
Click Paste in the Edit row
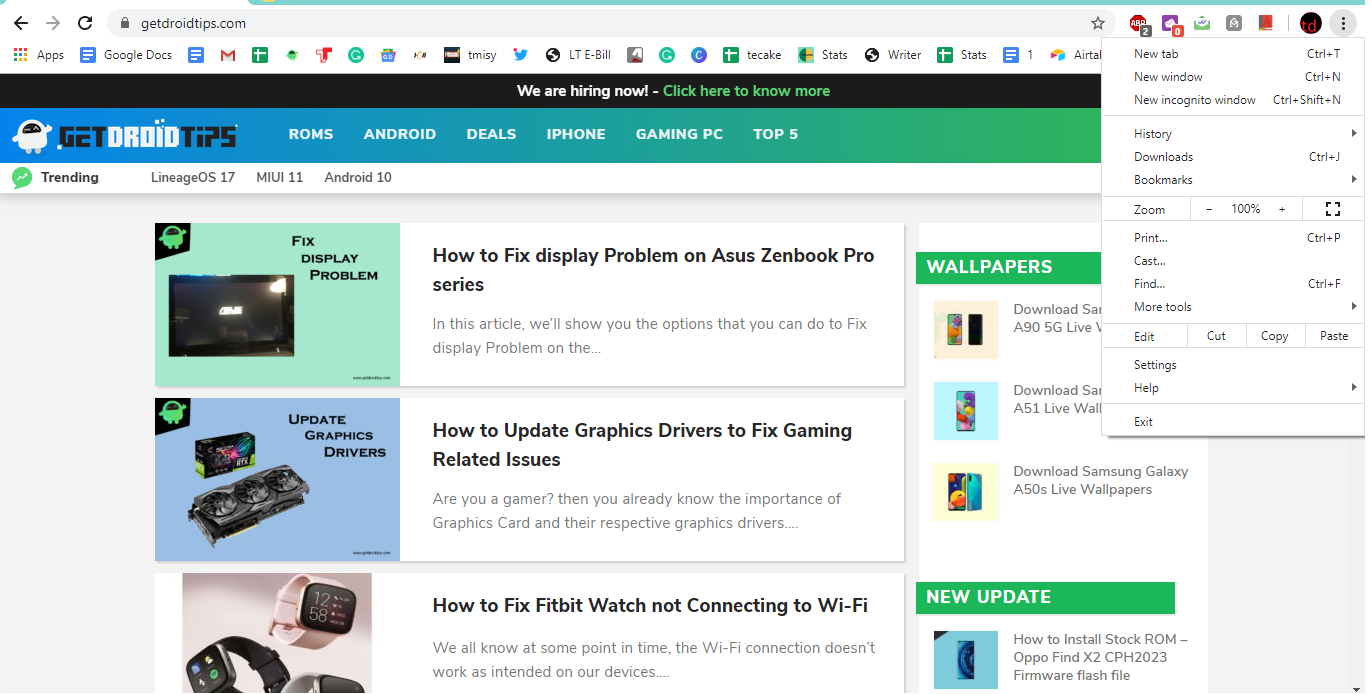[x=1334, y=336]
